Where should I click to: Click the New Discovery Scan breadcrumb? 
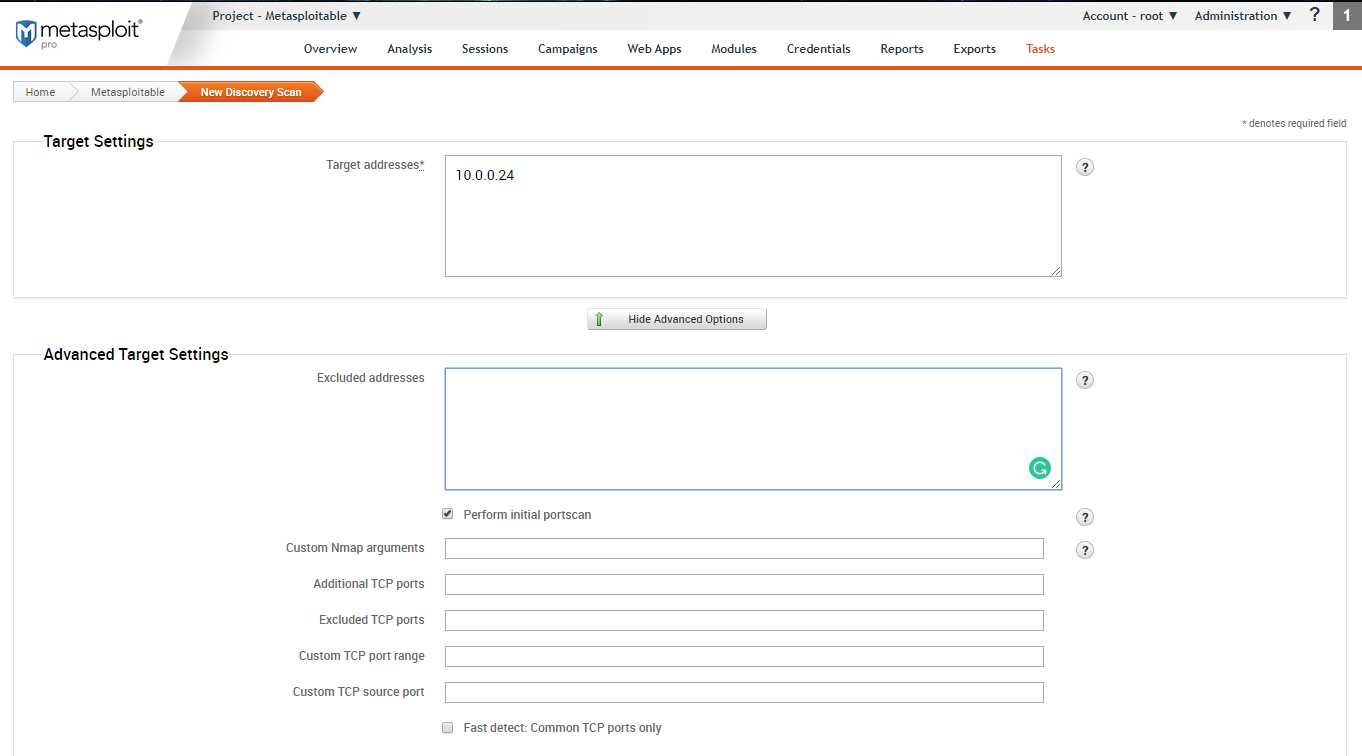click(x=251, y=92)
